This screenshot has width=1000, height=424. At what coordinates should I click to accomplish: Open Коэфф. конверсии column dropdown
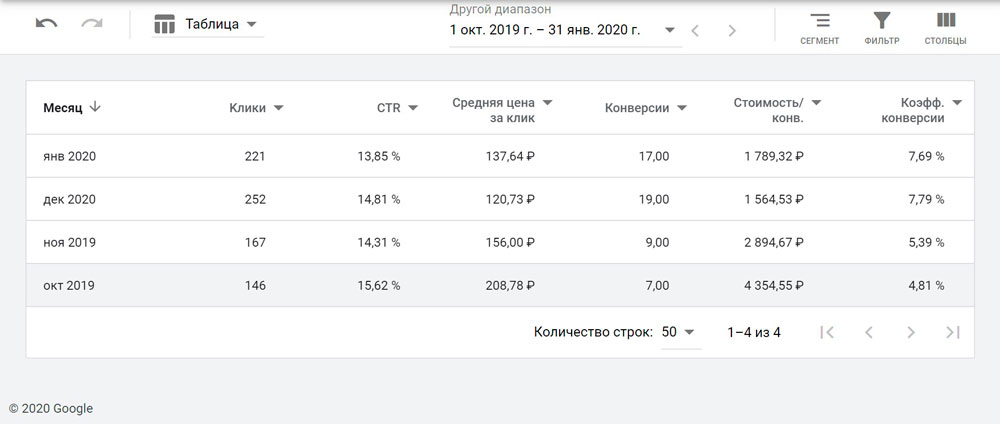(957, 102)
